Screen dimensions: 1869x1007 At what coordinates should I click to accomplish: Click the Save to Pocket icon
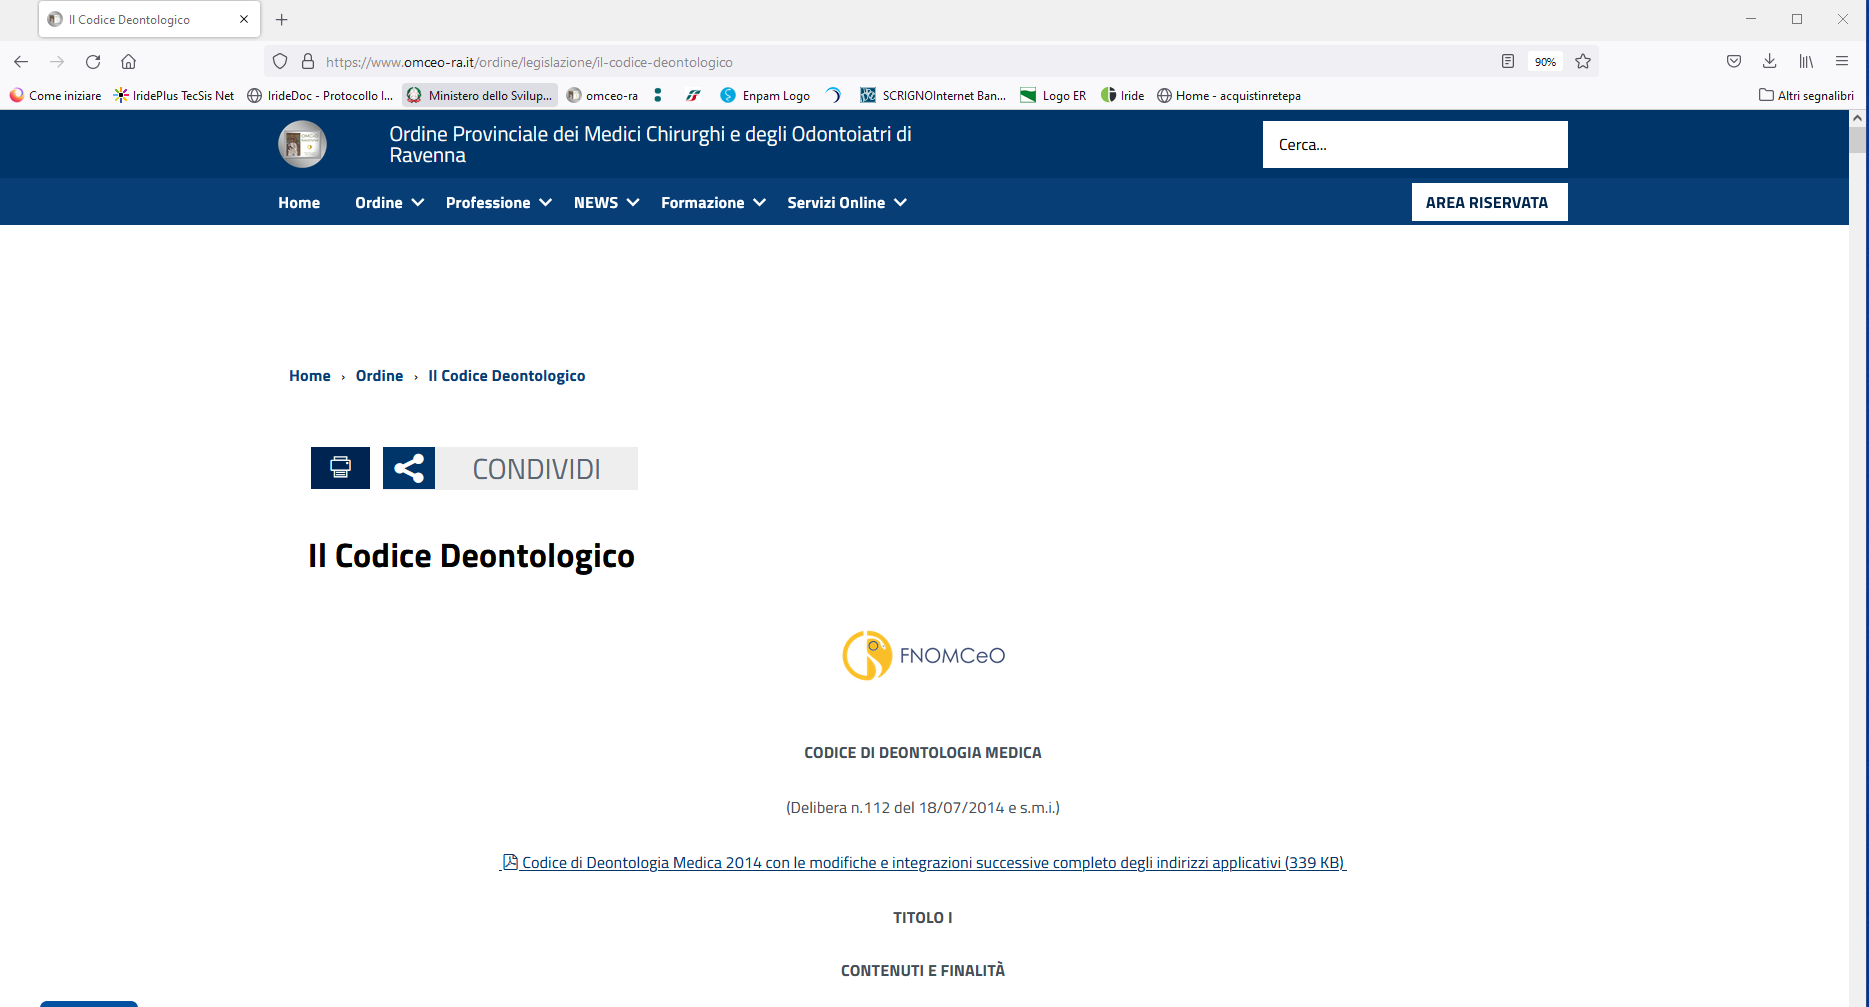(x=1734, y=62)
